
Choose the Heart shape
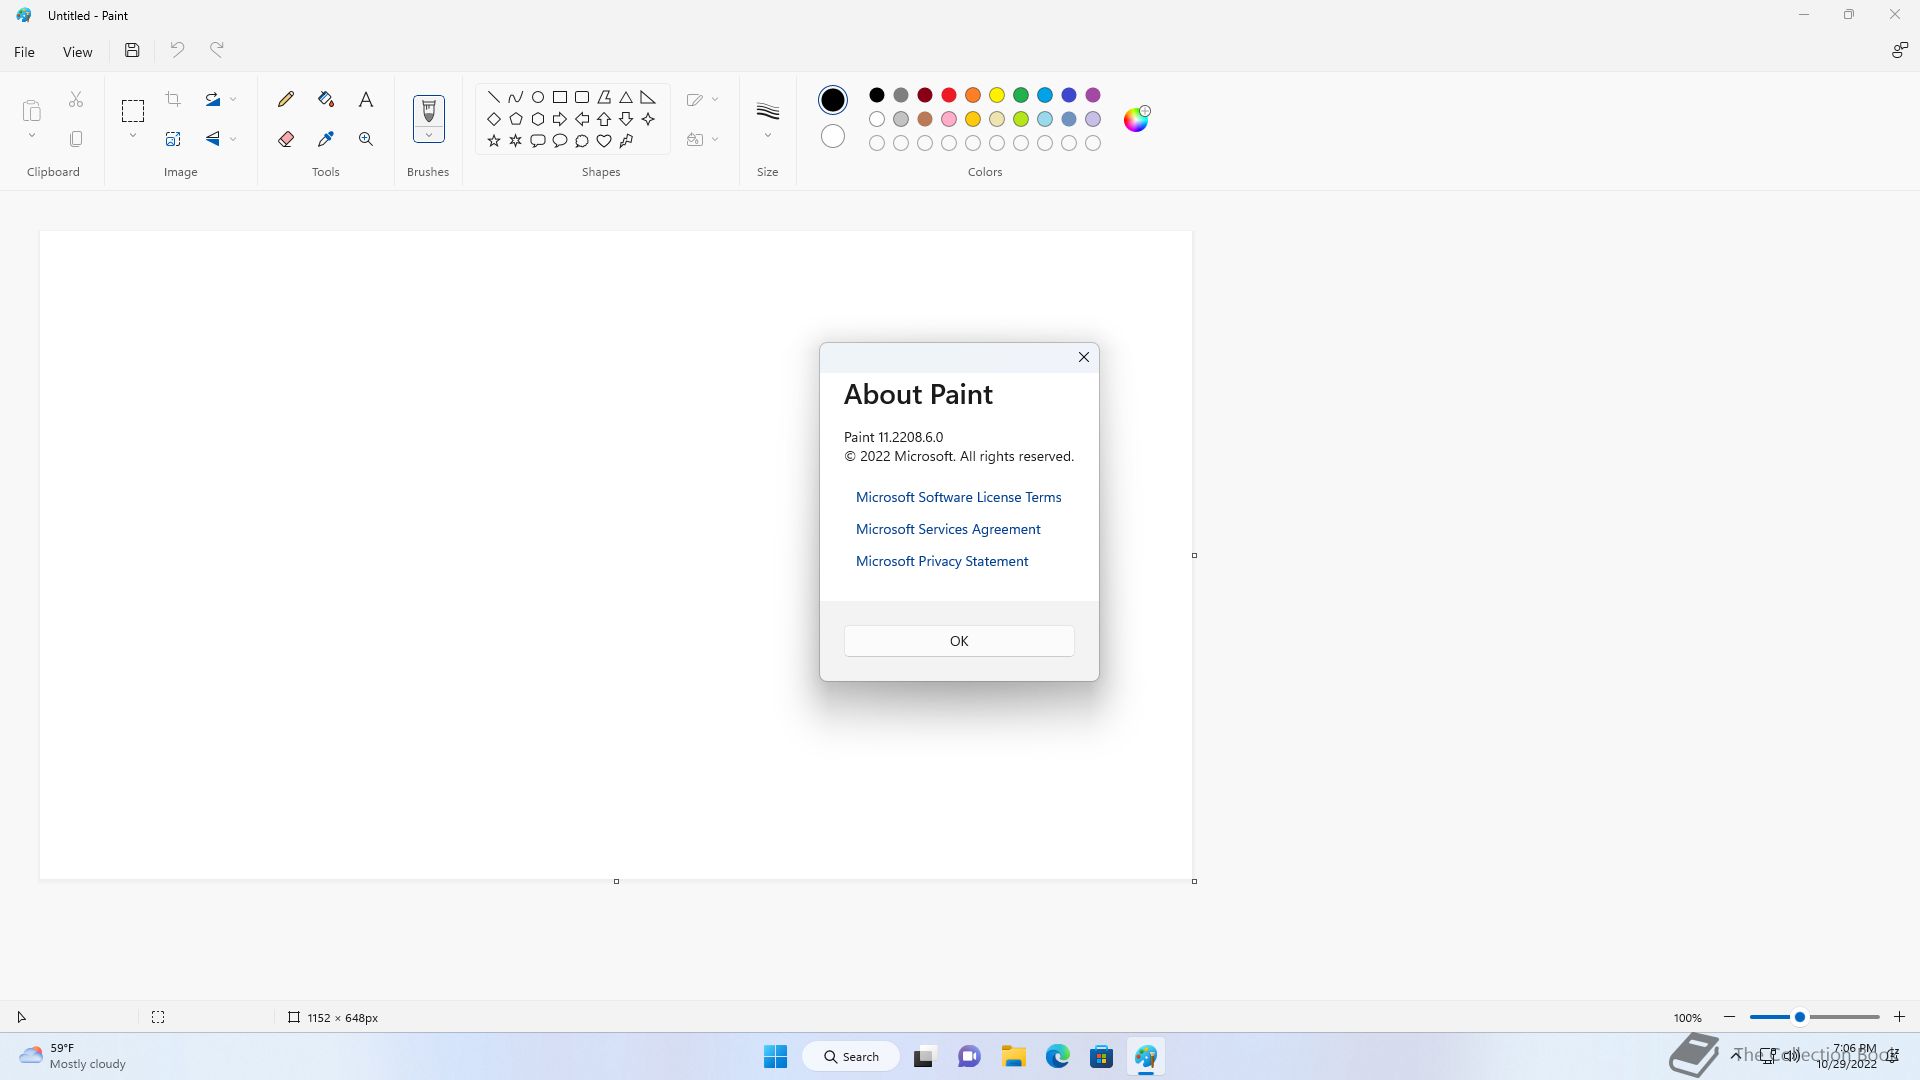pyautogui.click(x=604, y=141)
